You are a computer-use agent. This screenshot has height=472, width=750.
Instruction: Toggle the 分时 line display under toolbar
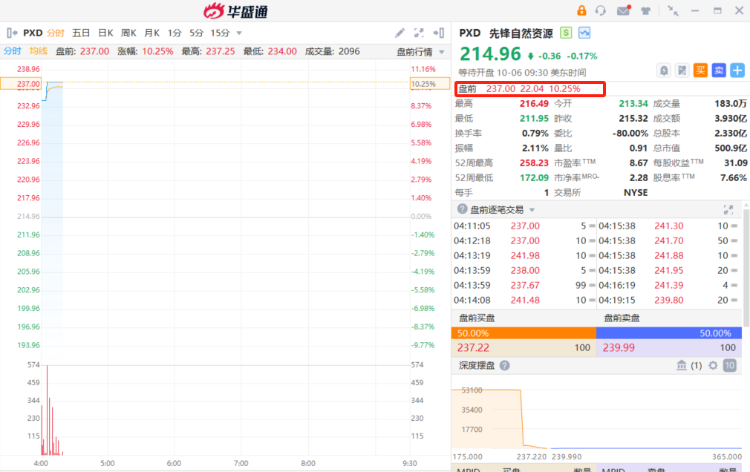12,51
